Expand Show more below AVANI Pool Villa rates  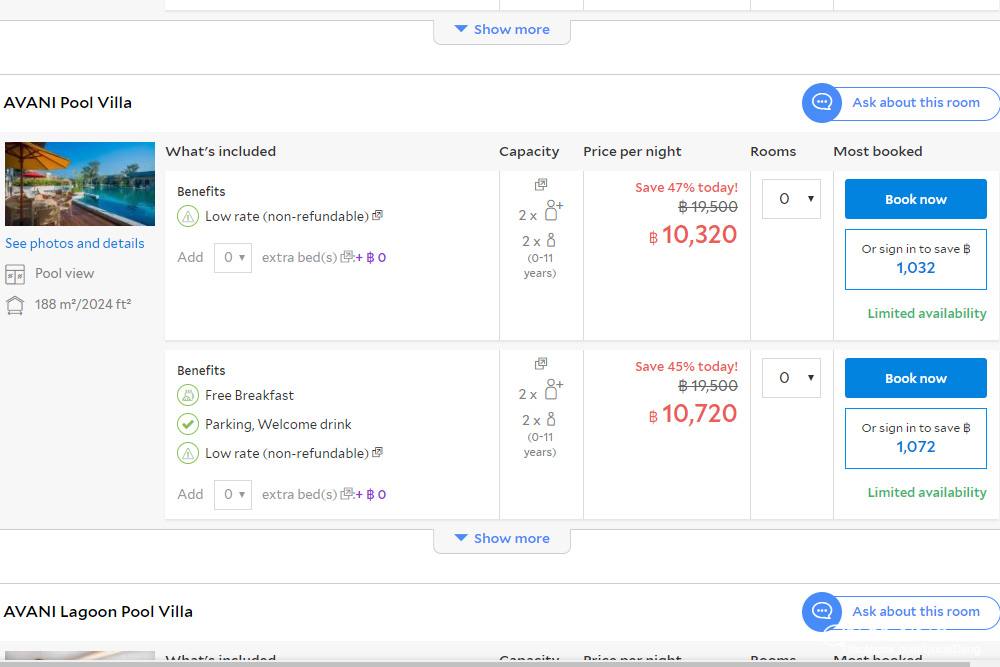(502, 539)
